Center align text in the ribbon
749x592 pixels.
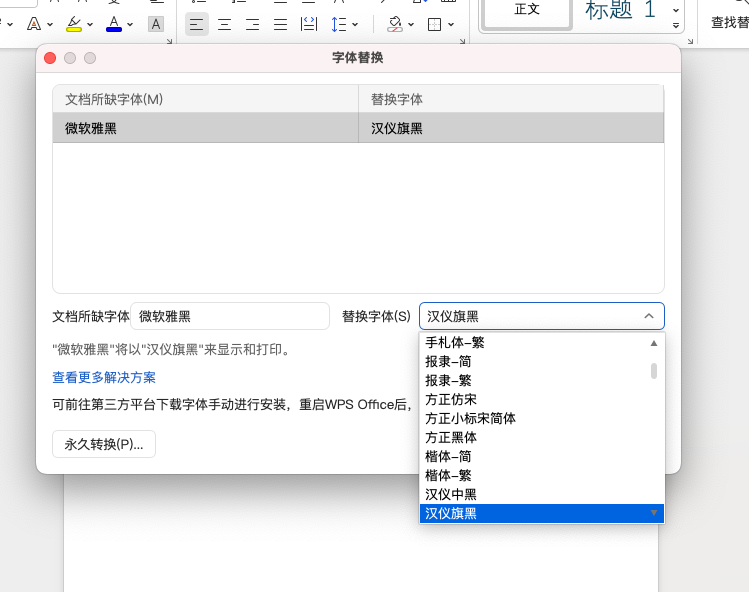[224, 24]
